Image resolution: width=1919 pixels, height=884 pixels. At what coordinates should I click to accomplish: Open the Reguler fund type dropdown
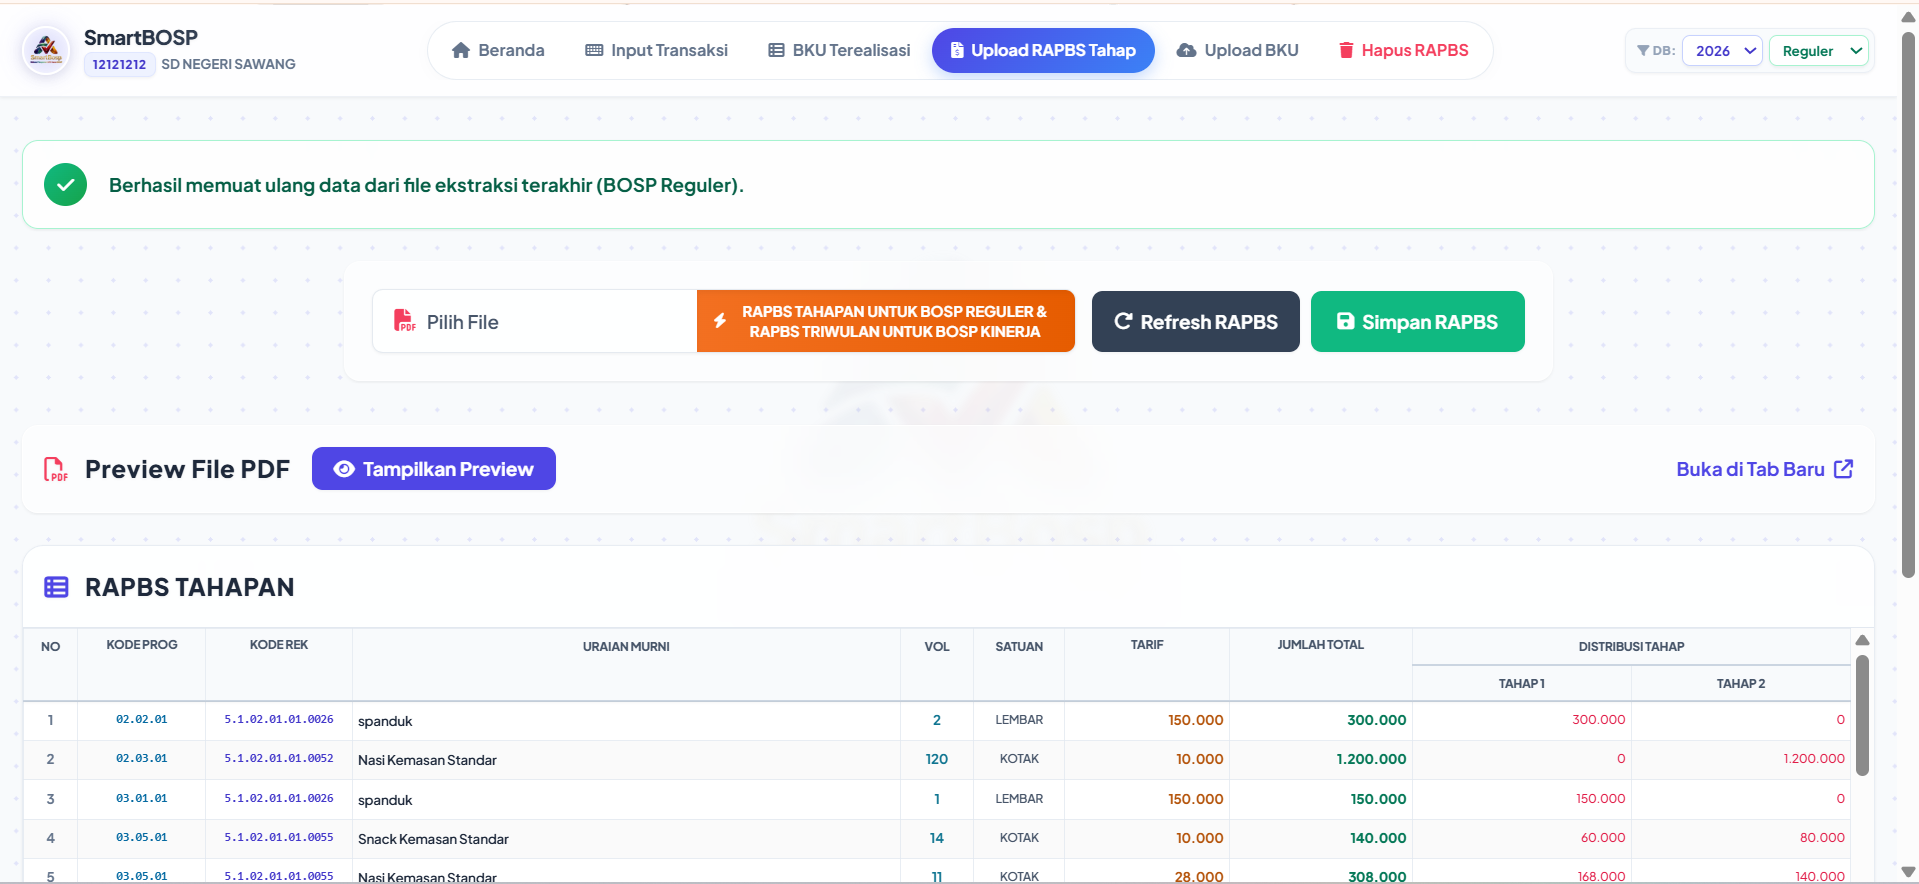tap(1819, 50)
